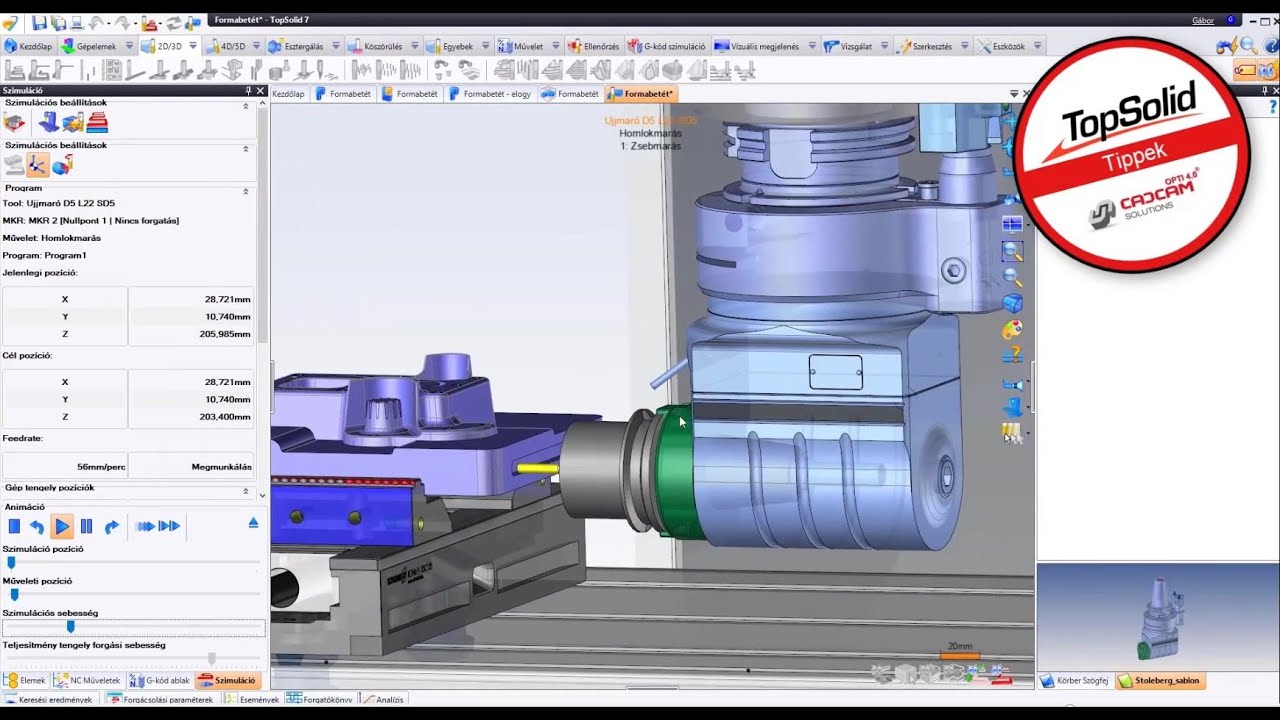
Task: Open the Szerkesztés ribbon tab
Action: pos(933,46)
